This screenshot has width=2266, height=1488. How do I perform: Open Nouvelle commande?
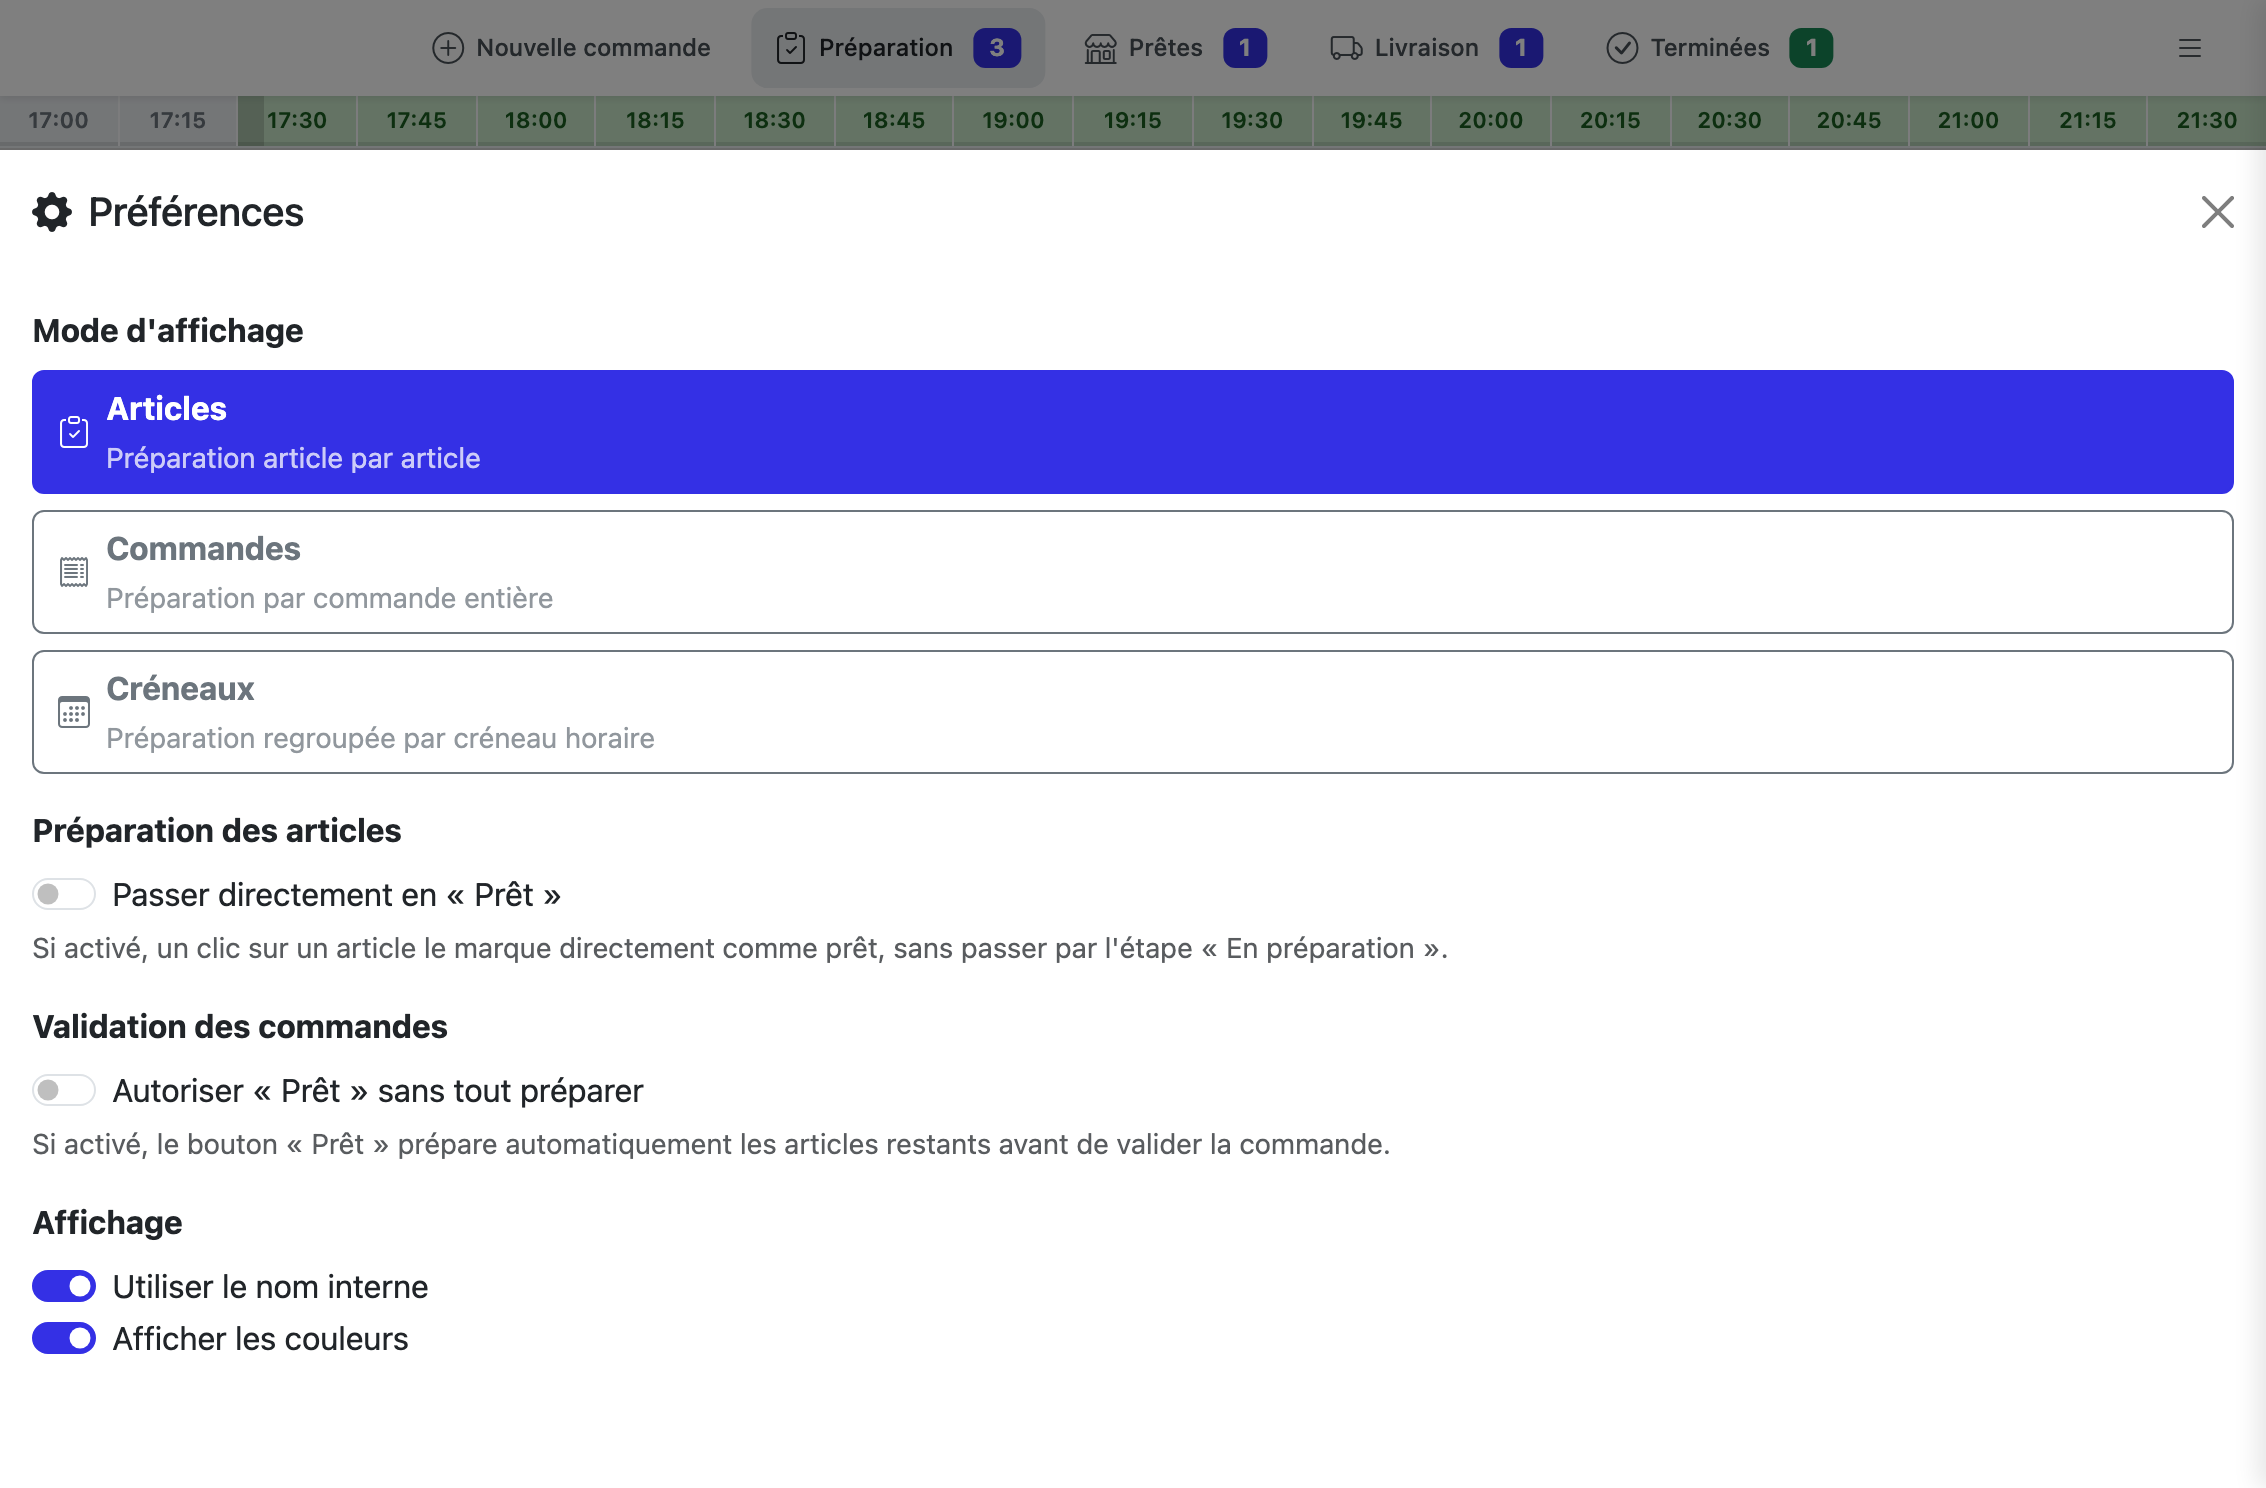coord(571,48)
